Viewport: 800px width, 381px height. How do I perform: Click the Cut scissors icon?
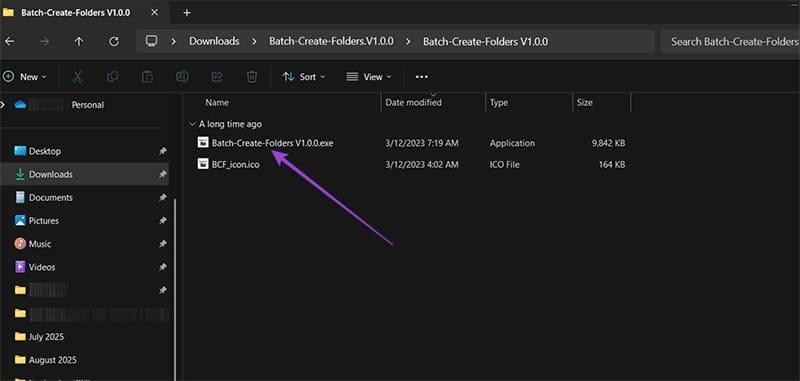pyautogui.click(x=78, y=77)
